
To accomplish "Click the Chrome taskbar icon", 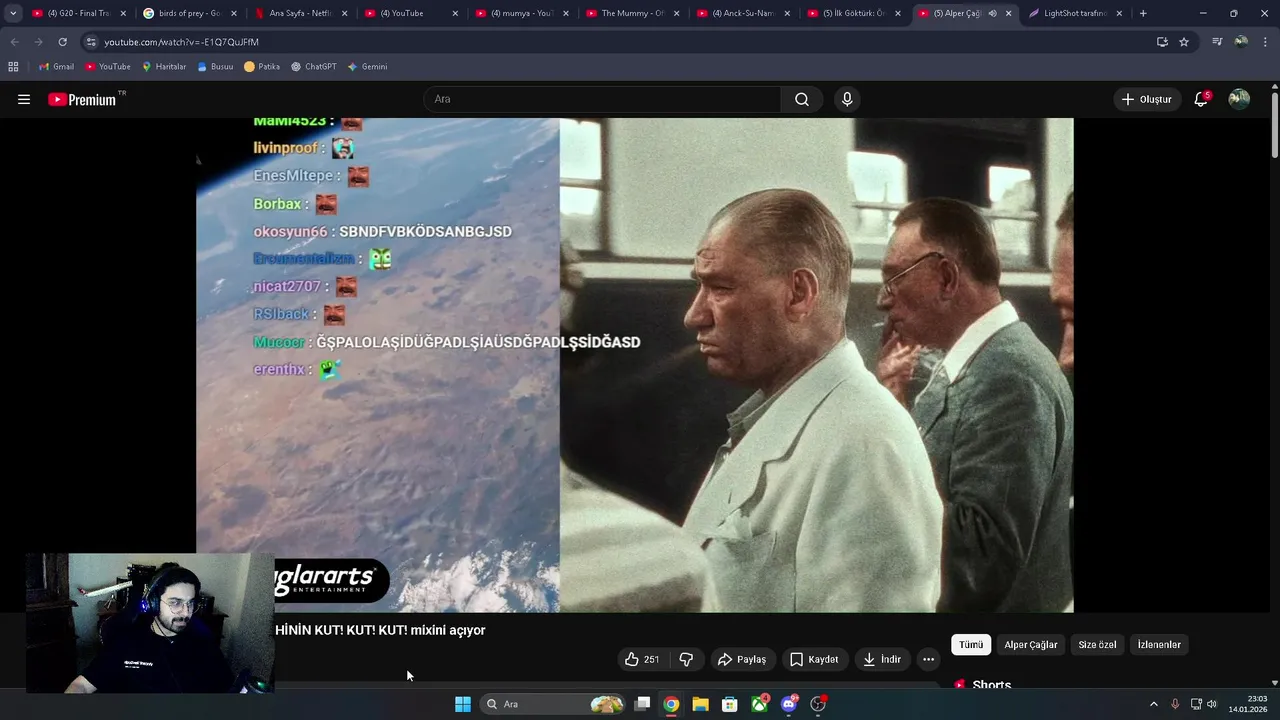I will (x=671, y=704).
